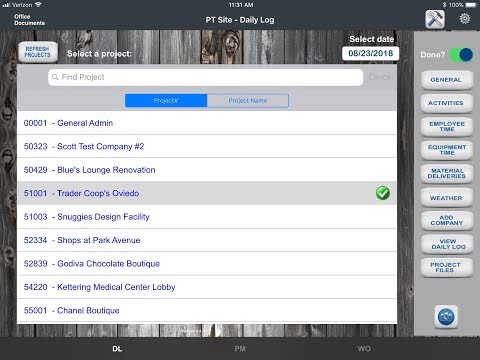Open the settings gear icon
The image size is (480, 360).
point(465,18)
